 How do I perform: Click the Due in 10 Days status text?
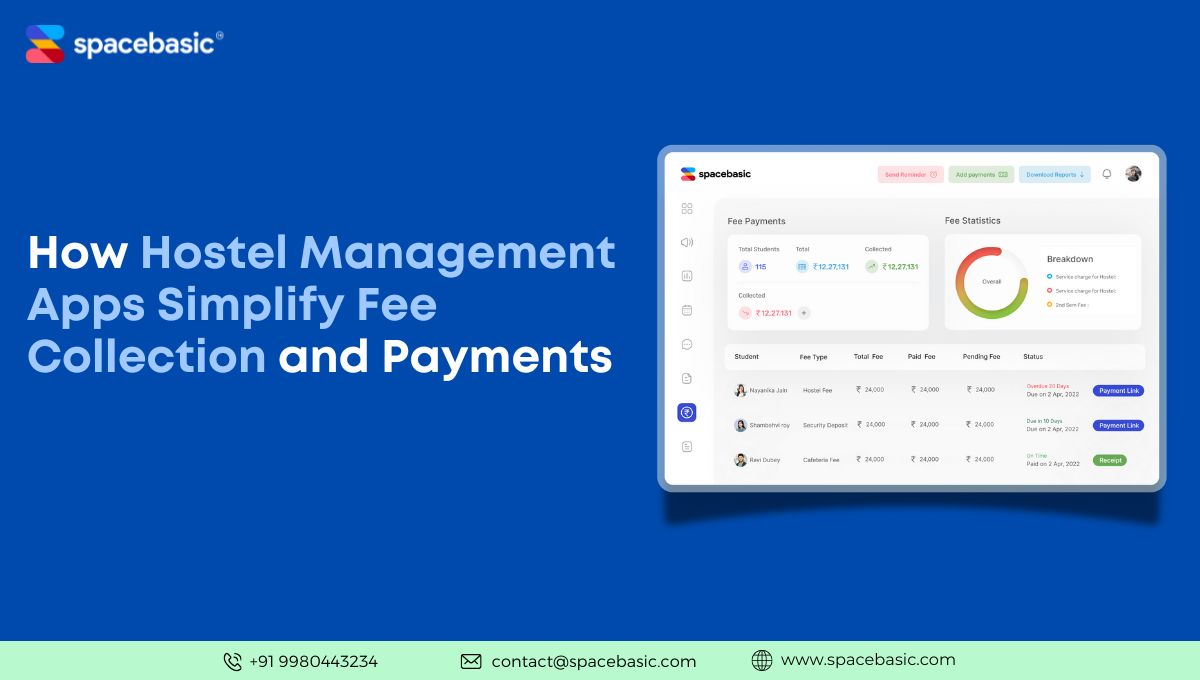[x=1044, y=421]
